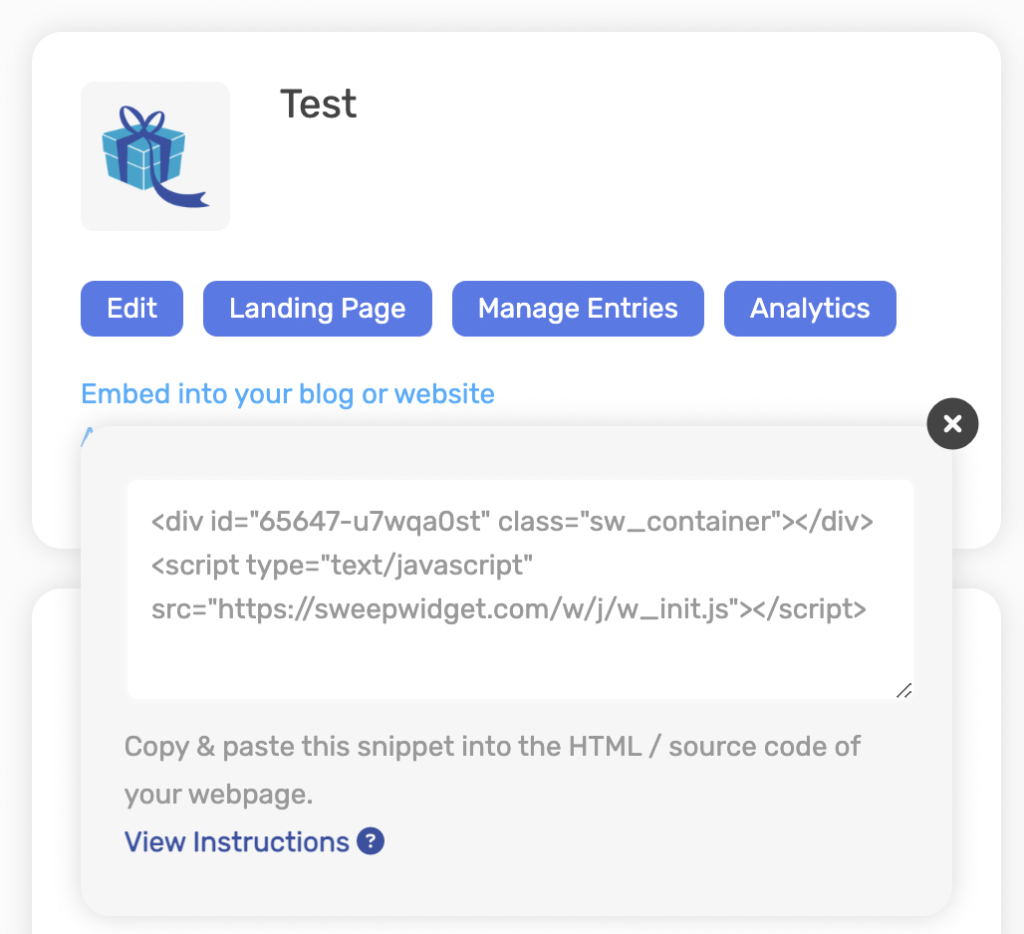Click the gift box giveaway thumbnail
The image size is (1024, 934).
point(155,156)
